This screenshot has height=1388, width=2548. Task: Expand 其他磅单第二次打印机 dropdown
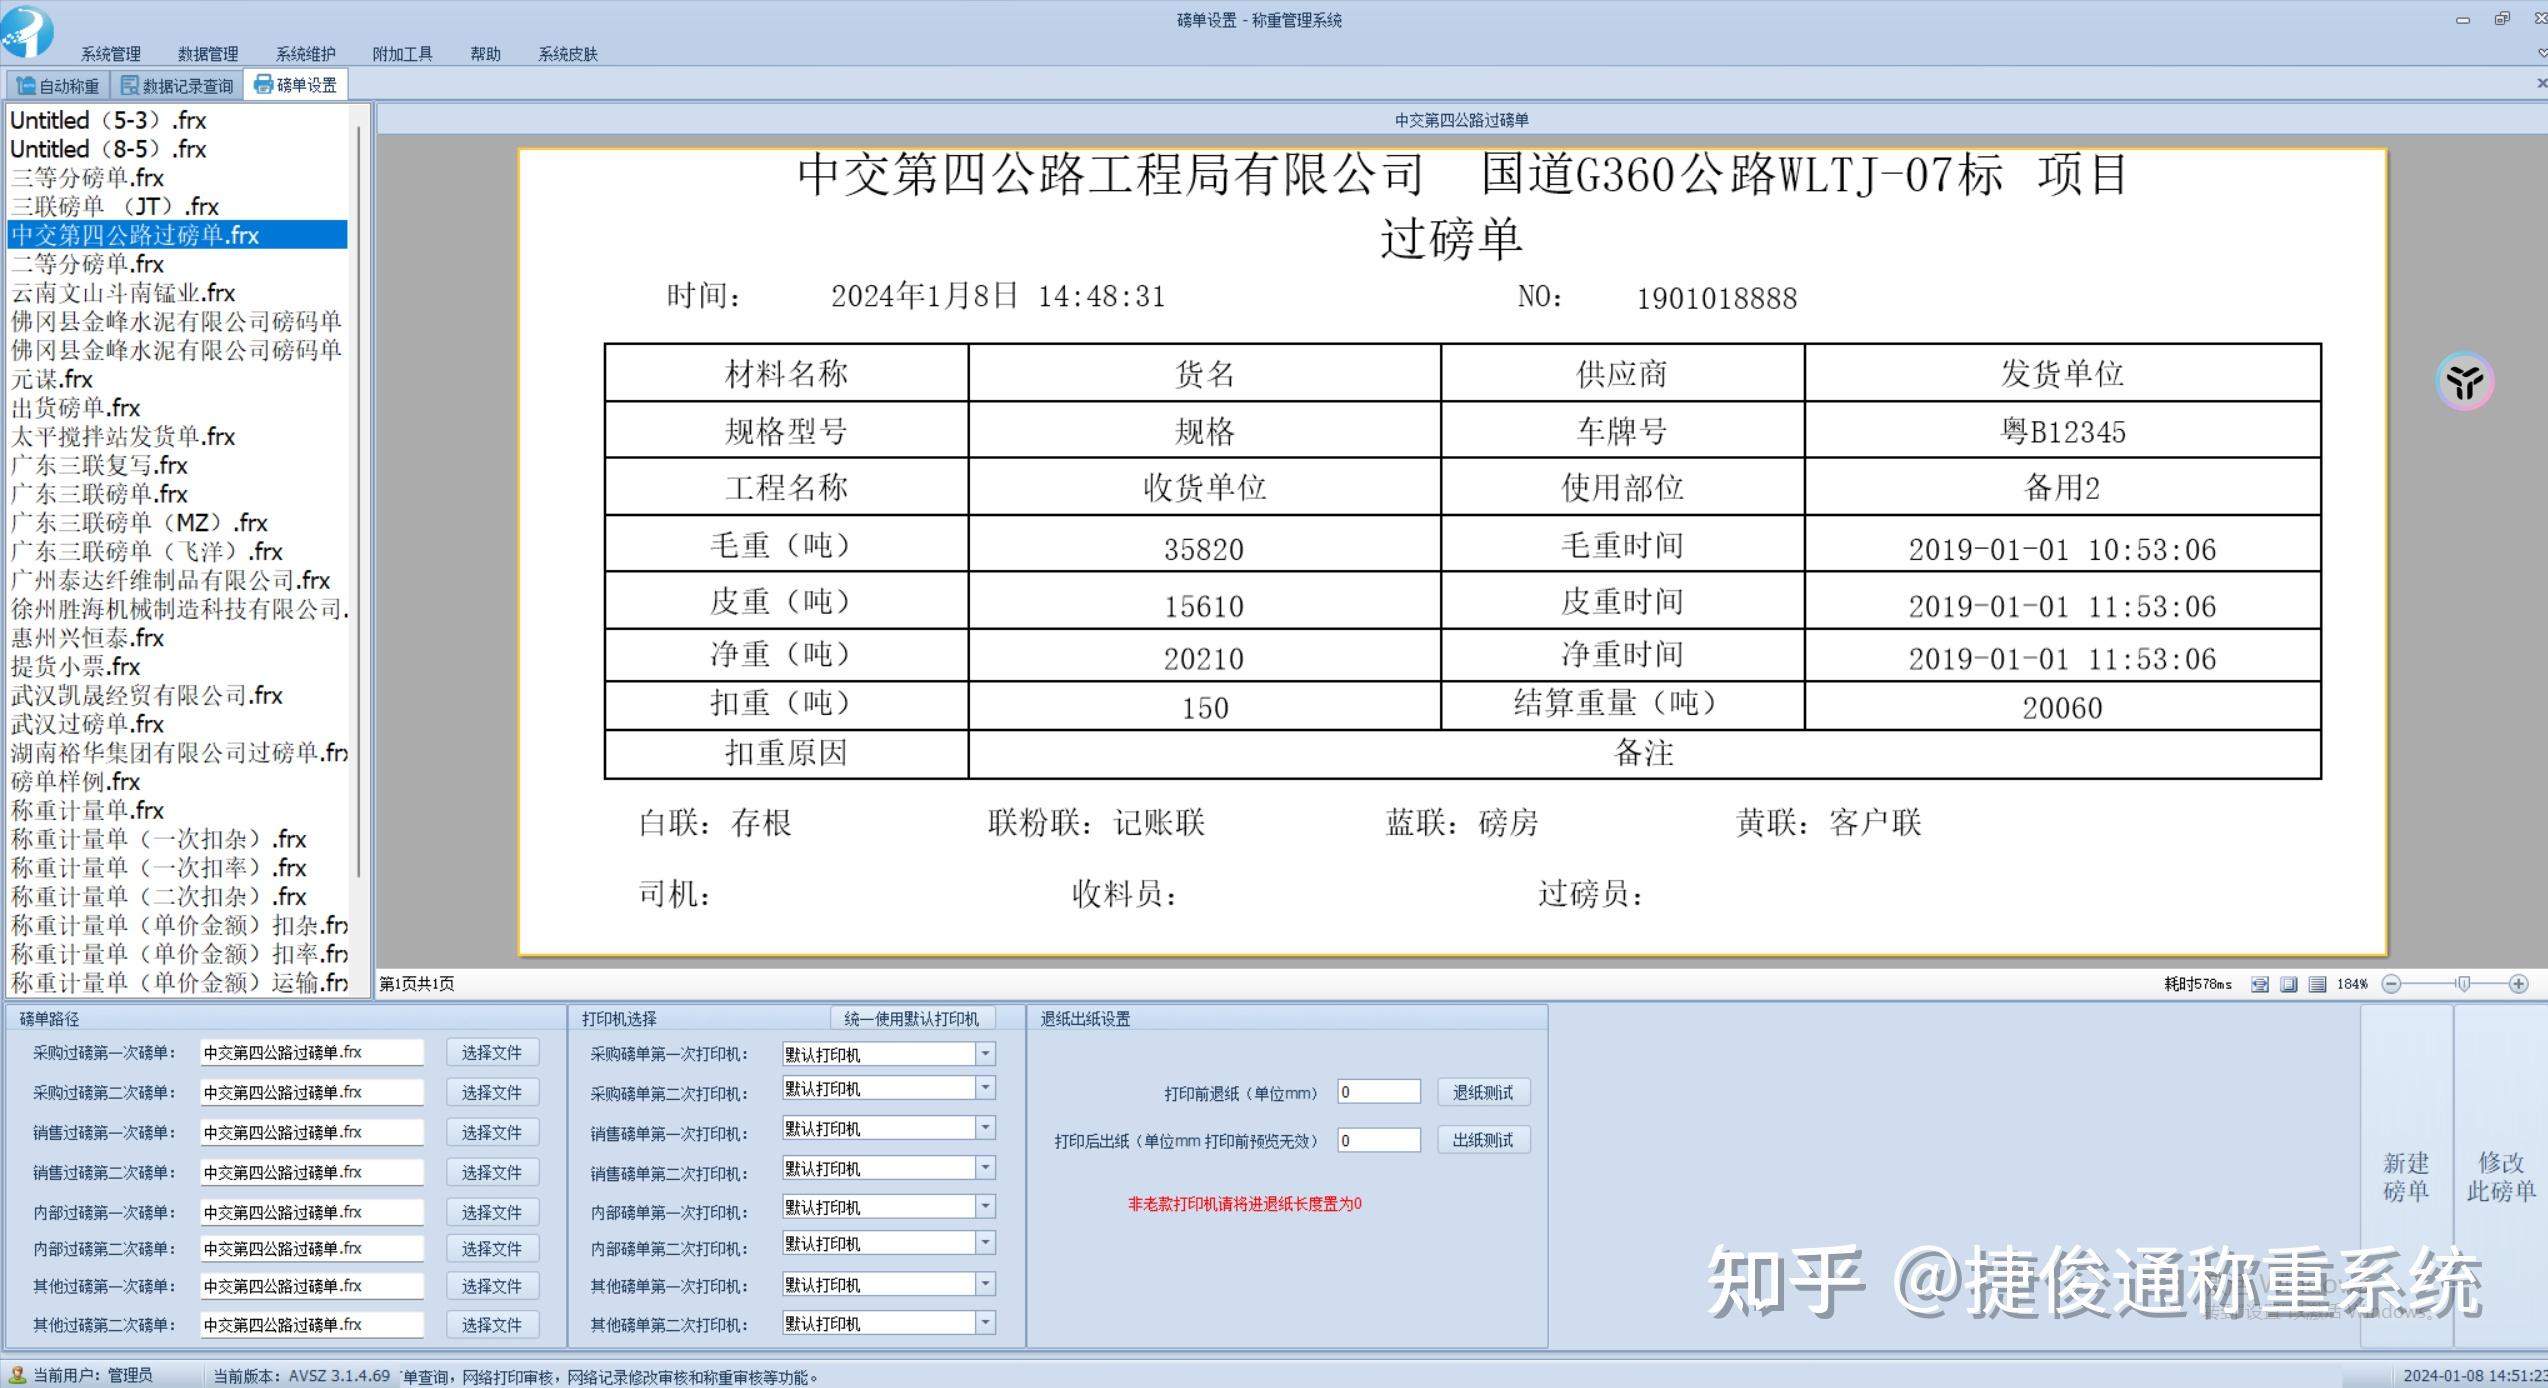tap(986, 1323)
